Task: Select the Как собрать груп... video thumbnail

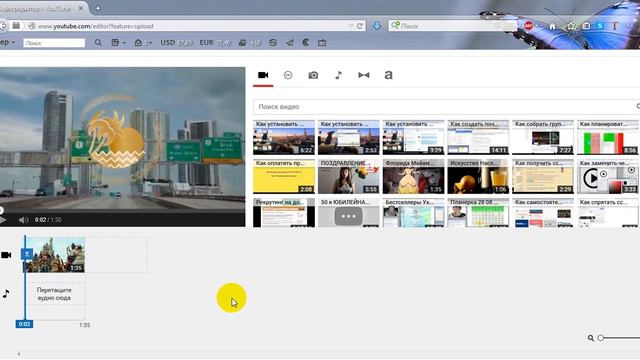Action: pos(543,137)
